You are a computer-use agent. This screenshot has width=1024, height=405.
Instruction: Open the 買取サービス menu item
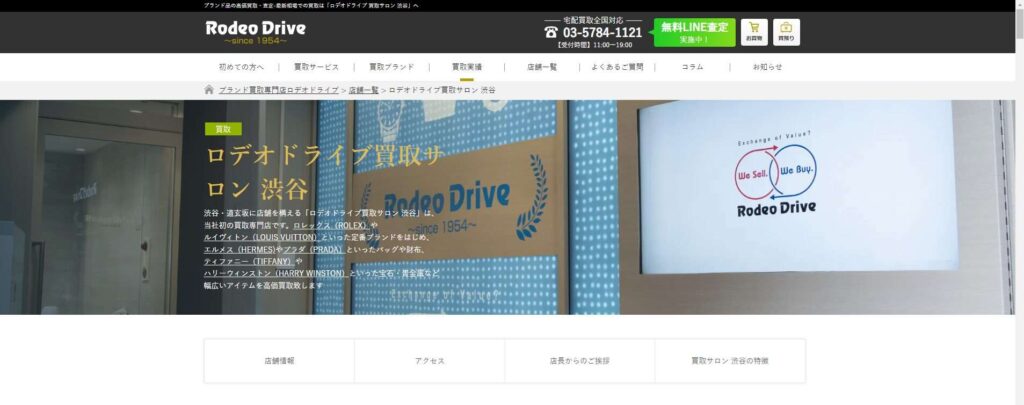(x=316, y=67)
